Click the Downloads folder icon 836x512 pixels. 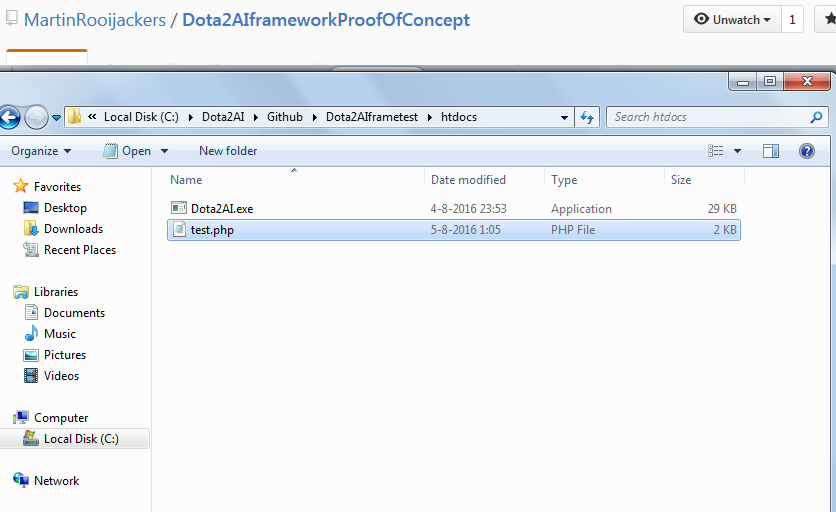point(31,228)
